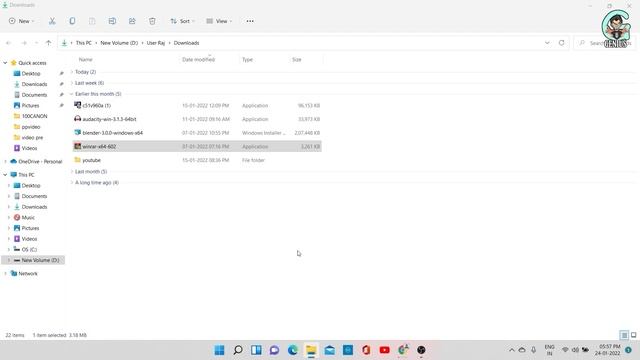640x360 pixels.
Task: Sort by the Size column header
Action: (x=297, y=60)
